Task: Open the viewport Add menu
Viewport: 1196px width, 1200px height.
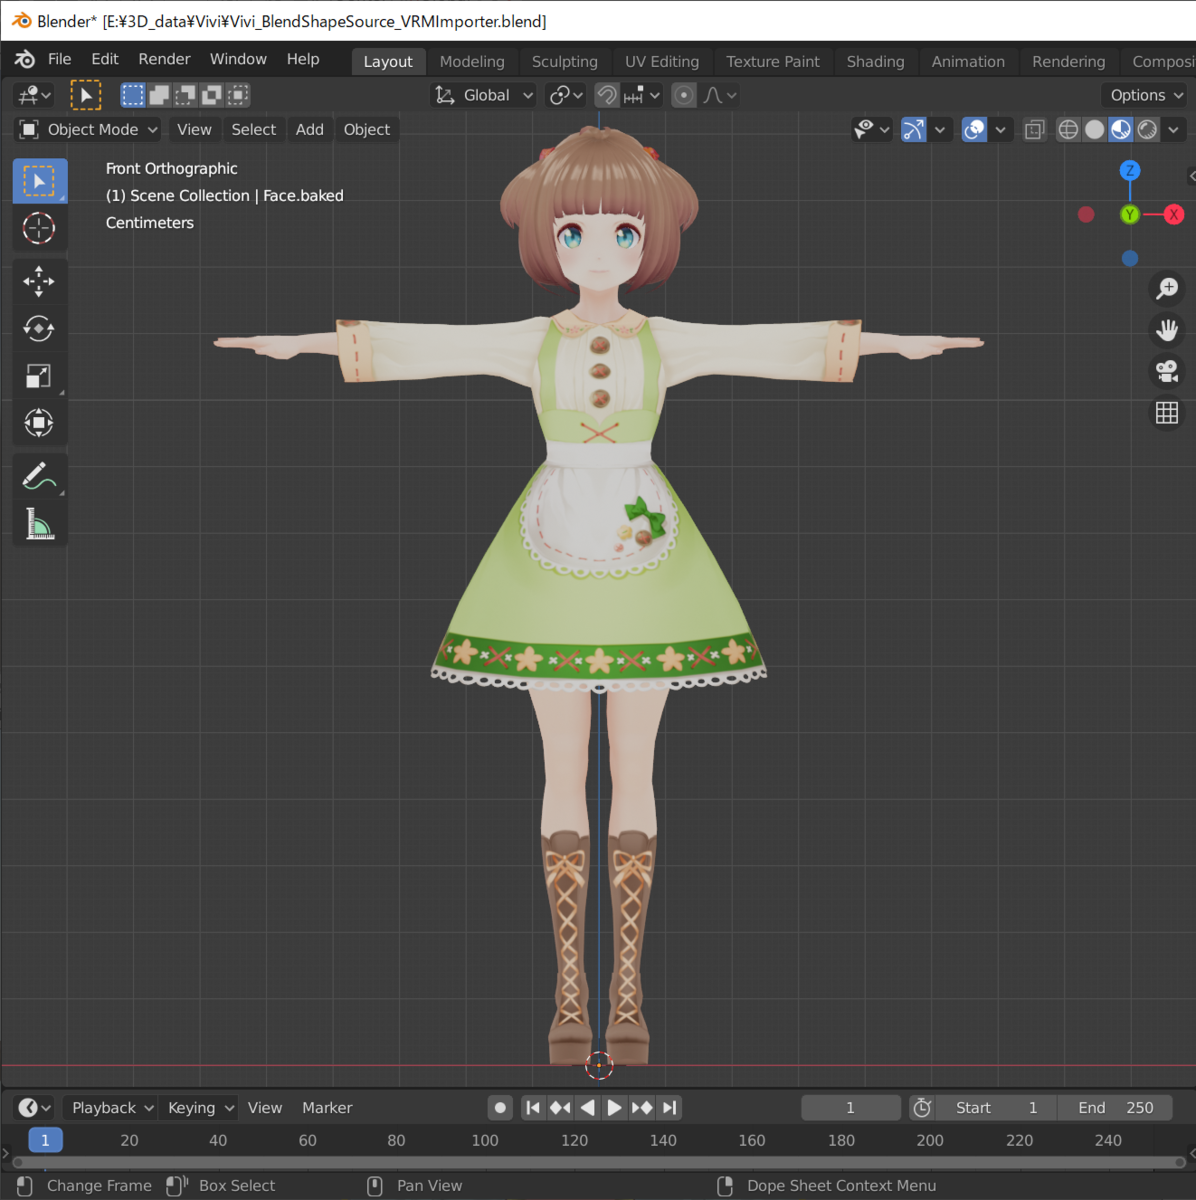Action: pyautogui.click(x=310, y=129)
